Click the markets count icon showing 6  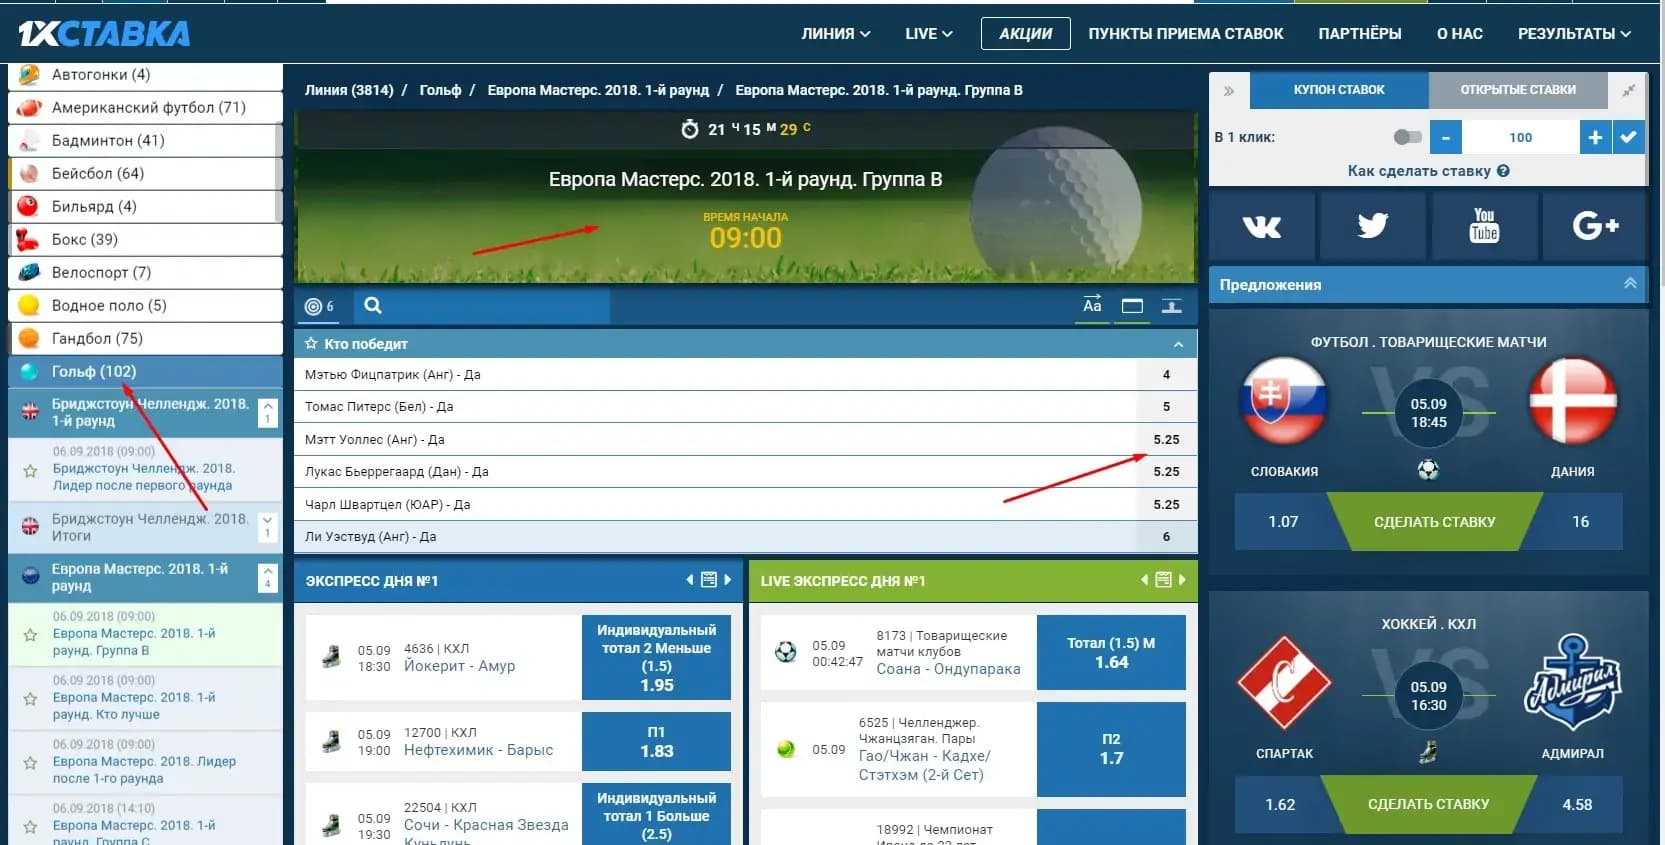click(319, 306)
